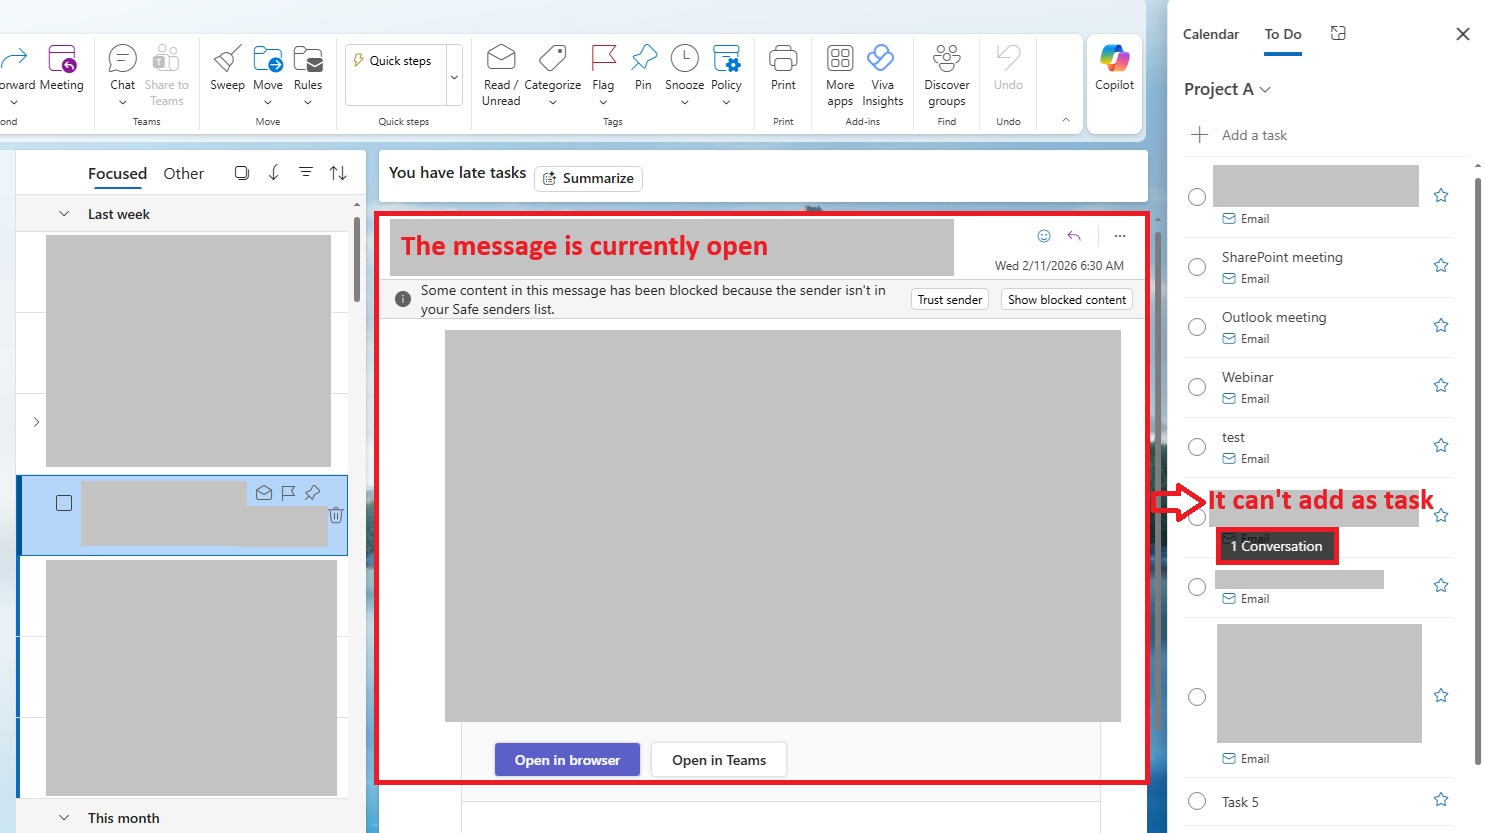Click Trust sender
The width and height of the screenshot is (1485, 833).
click(950, 299)
